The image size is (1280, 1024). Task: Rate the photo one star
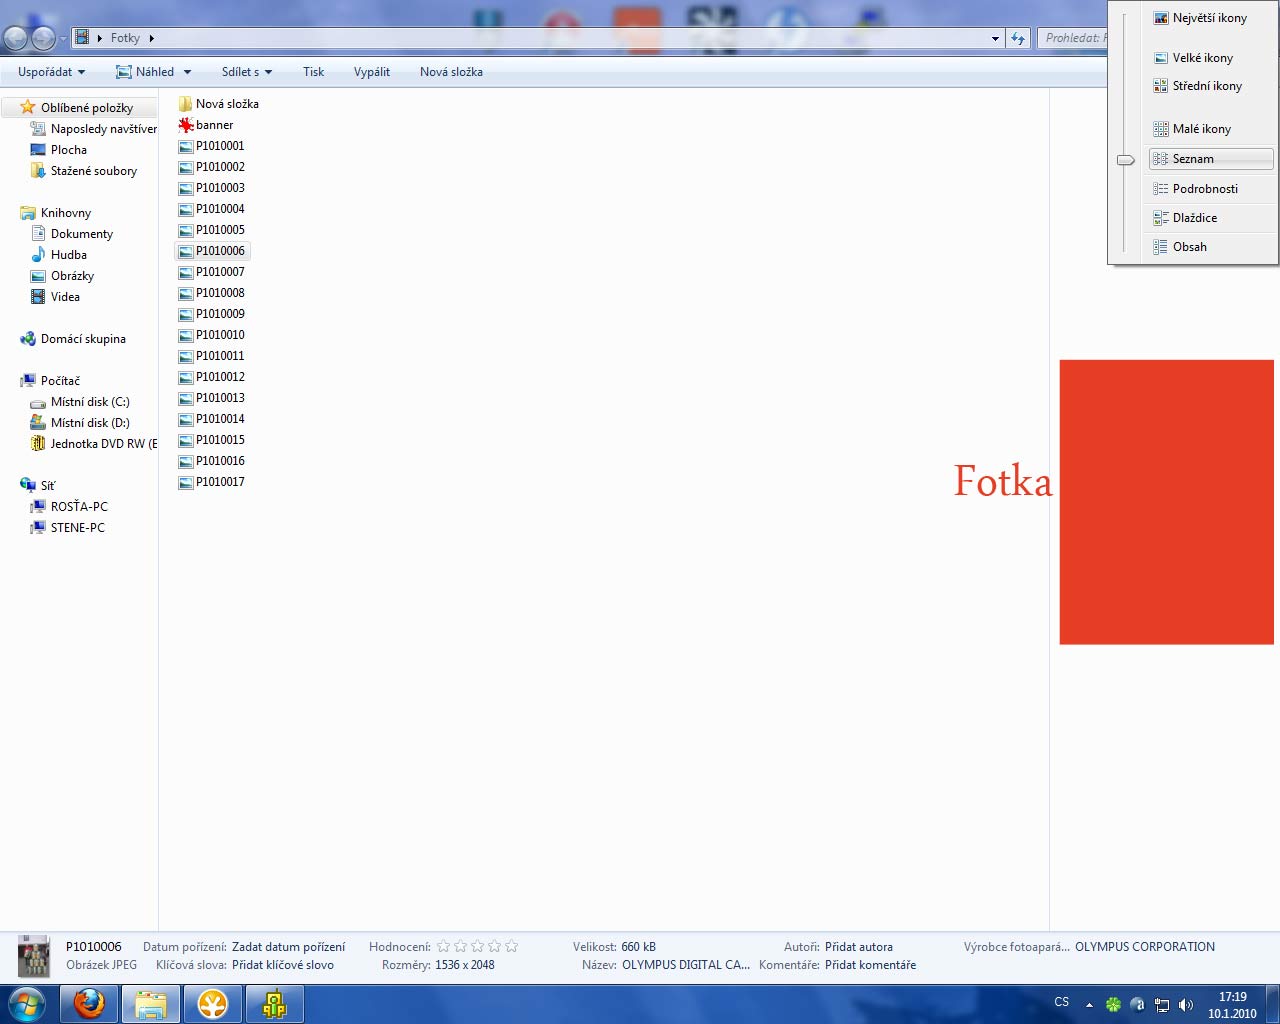444,946
